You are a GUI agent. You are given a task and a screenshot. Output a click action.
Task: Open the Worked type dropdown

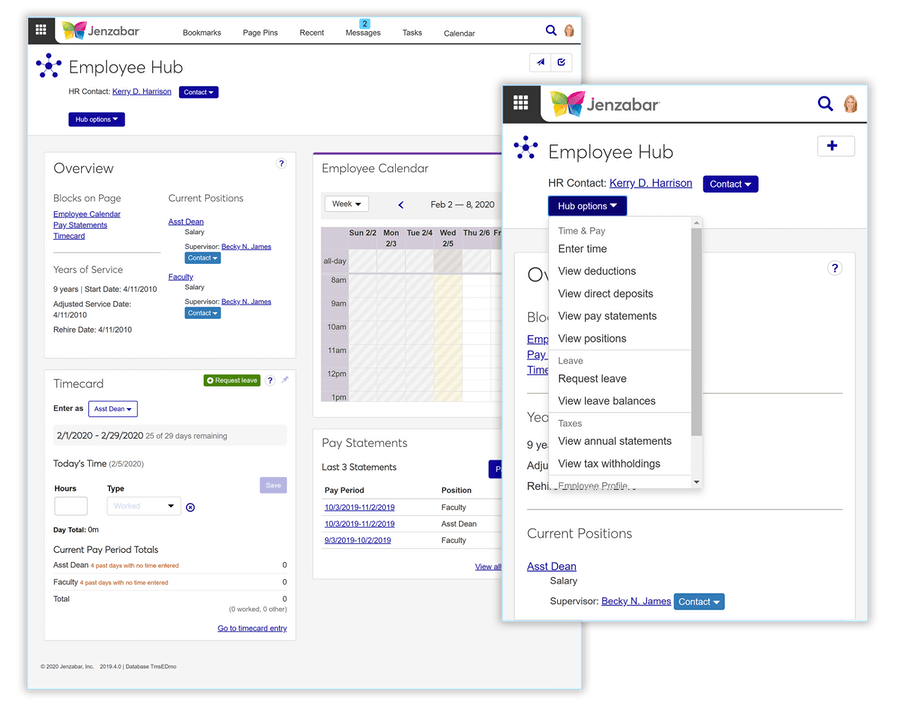coord(144,506)
